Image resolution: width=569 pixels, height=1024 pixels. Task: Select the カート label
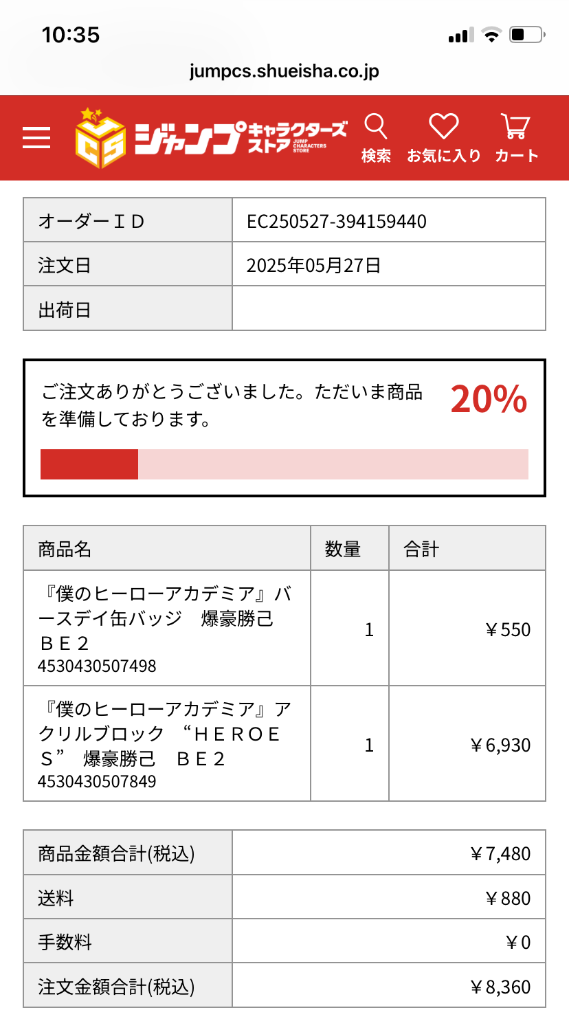click(516, 155)
